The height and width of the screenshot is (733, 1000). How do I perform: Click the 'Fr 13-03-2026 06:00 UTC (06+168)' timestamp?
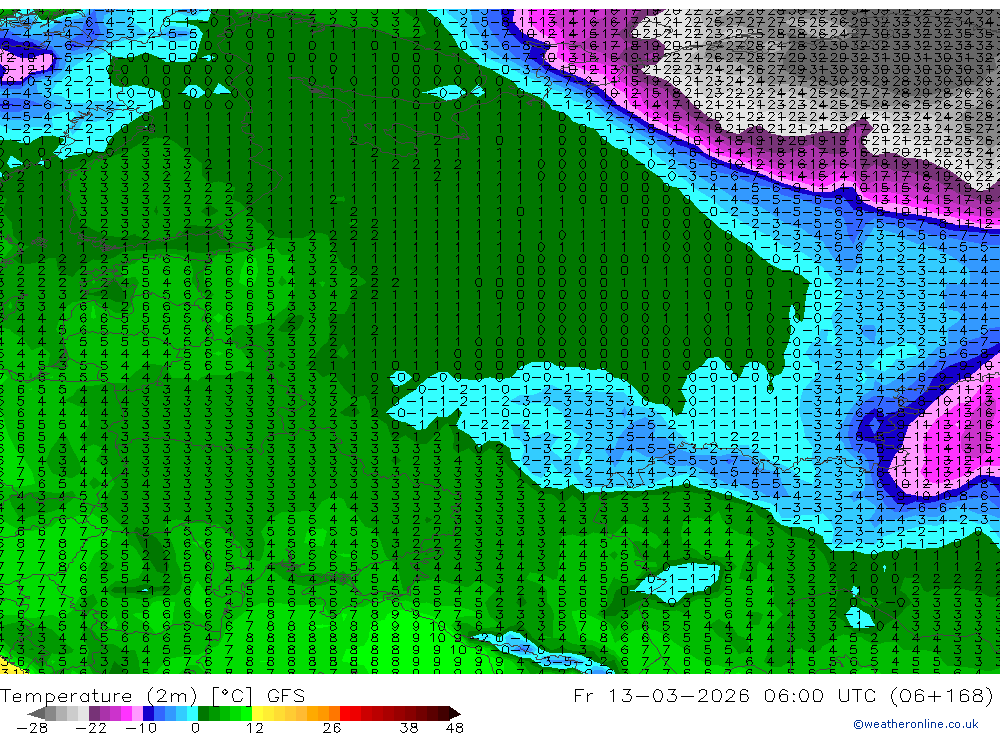pos(783,695)
